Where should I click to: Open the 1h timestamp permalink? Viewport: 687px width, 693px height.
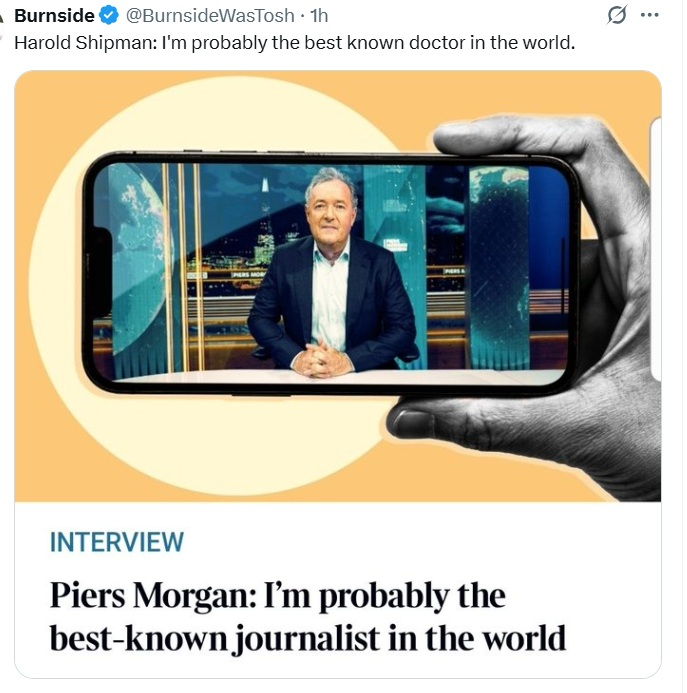(x=319, y=15)
